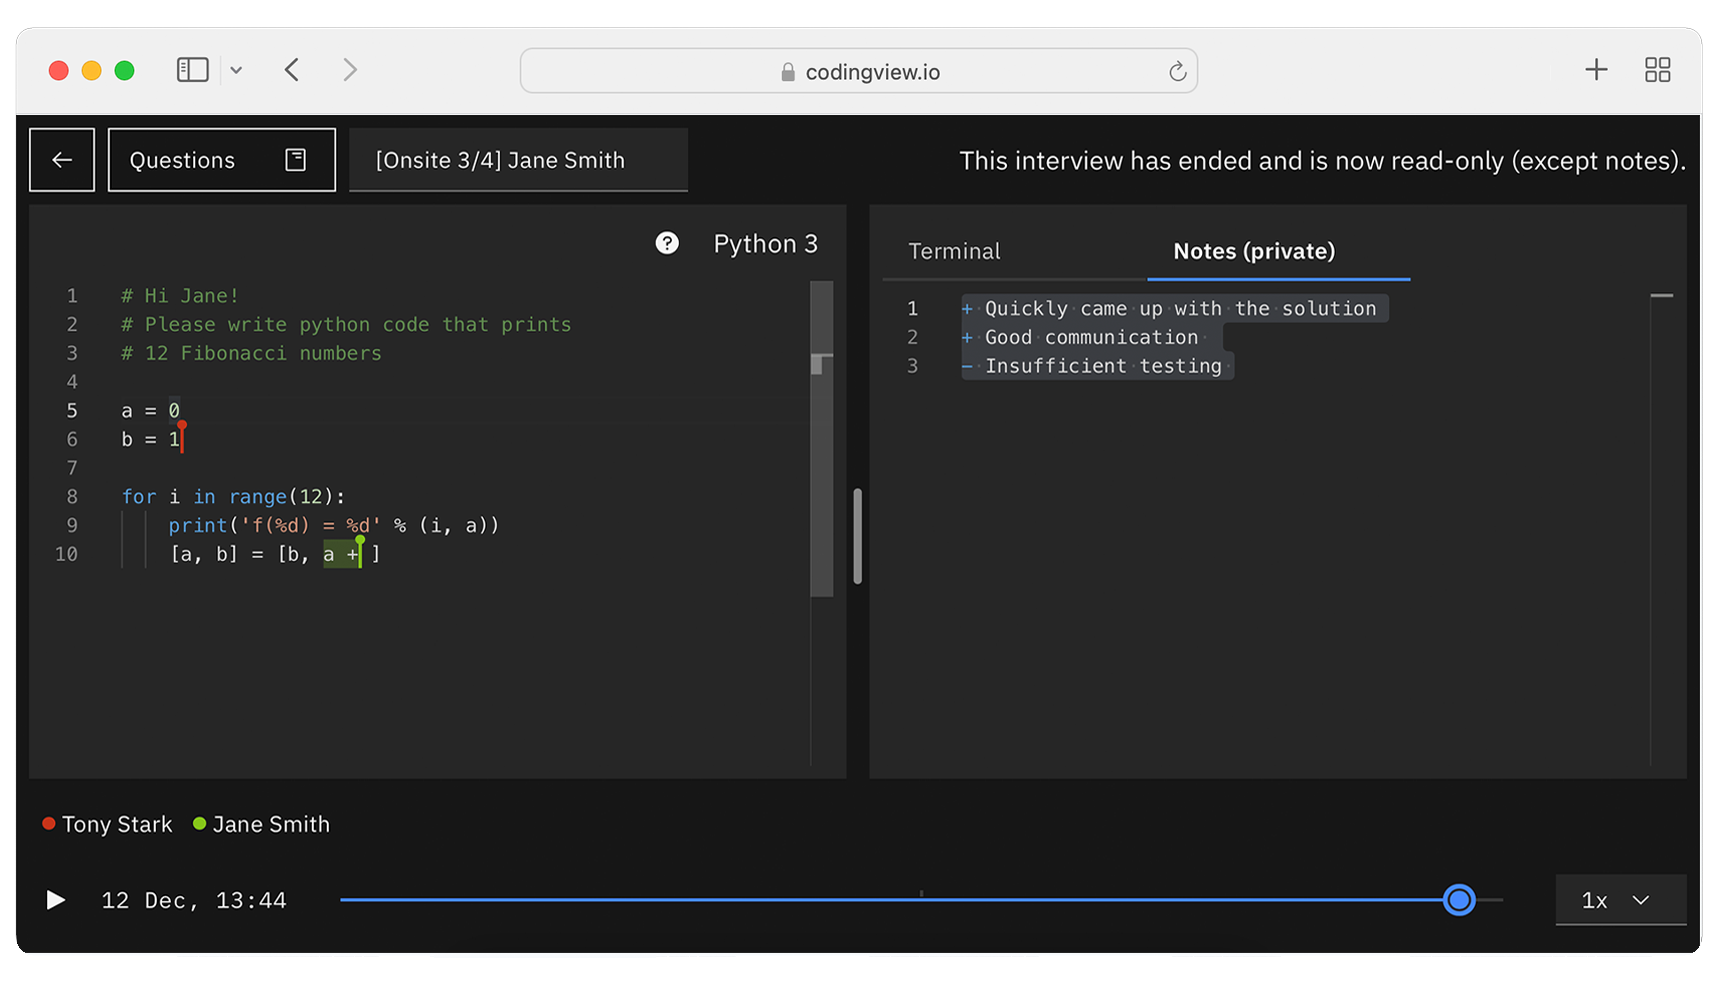Click note line 'Insufficient testing'
1722x995 pixels.
[1097, 367]
